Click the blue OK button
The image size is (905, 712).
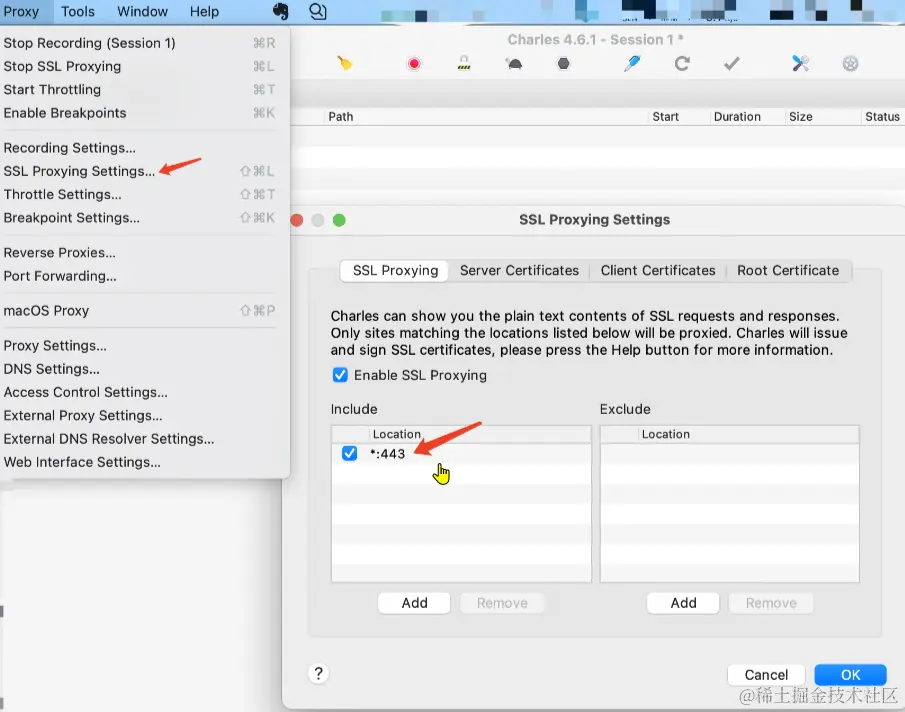(x=850, y=674)
